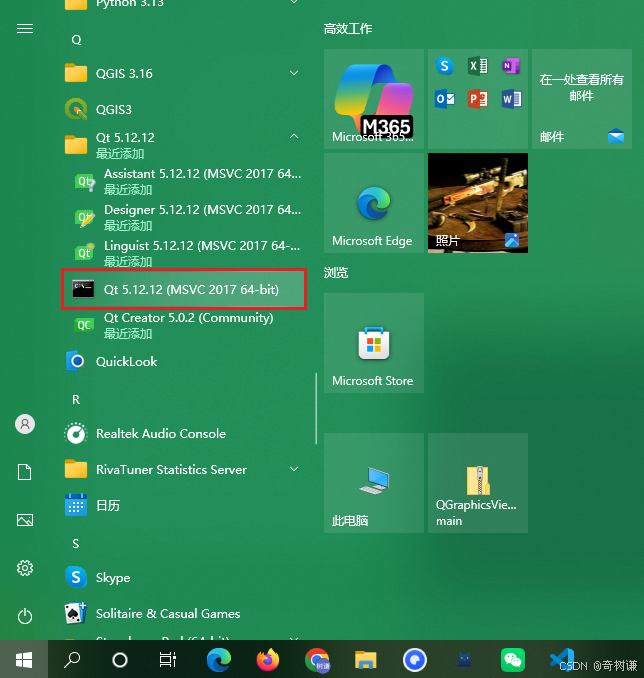Open Realtek Audio Console

(184, 434)
